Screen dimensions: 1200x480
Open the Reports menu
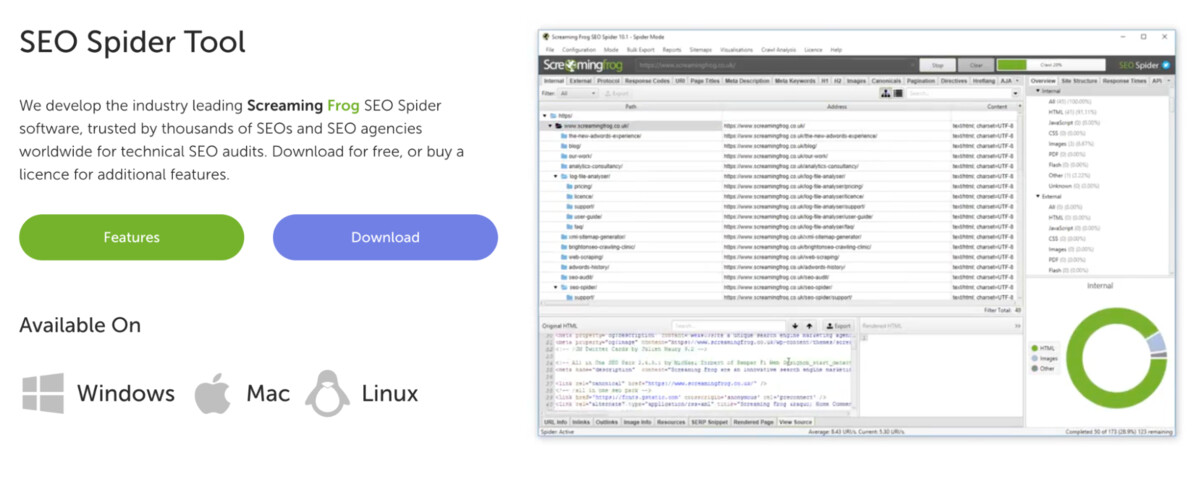[672, 50]
